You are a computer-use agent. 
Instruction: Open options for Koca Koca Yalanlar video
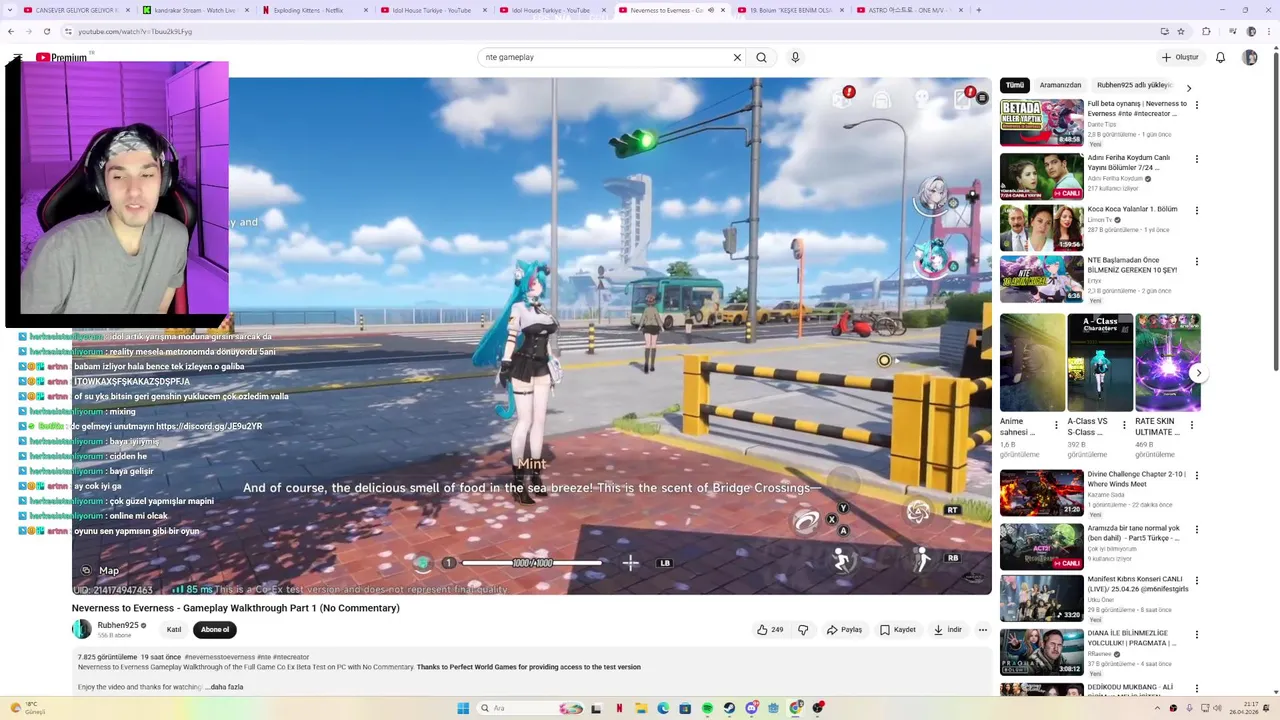(x=1196, y=210)
